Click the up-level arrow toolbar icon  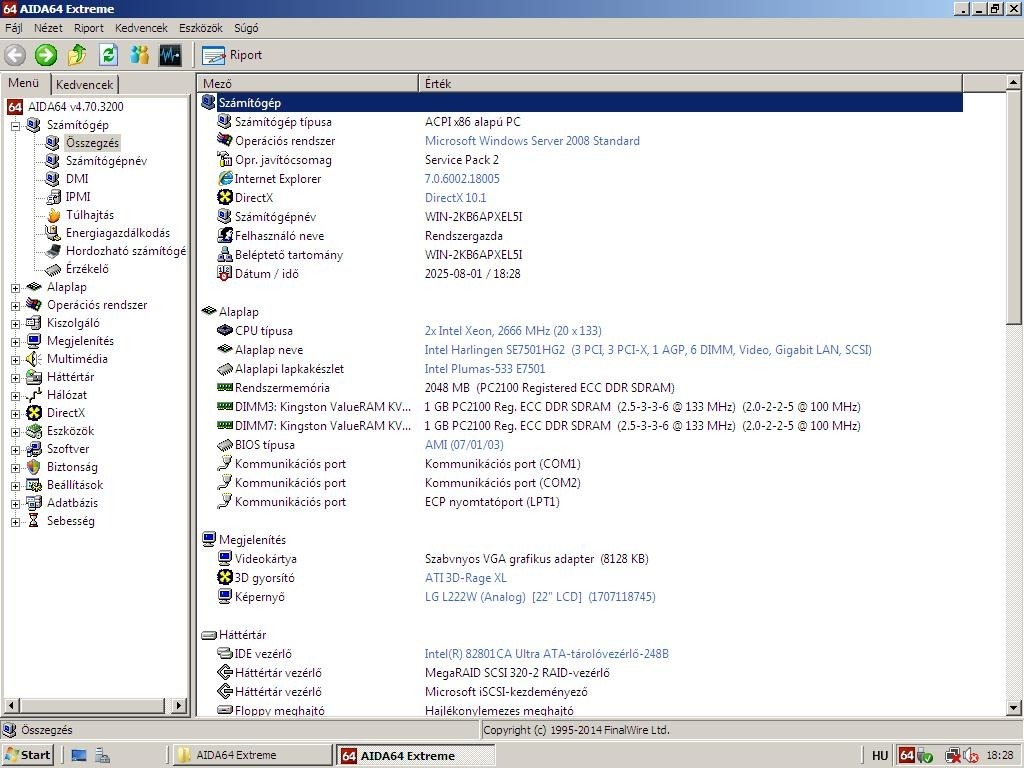click(x=77, y=55)
